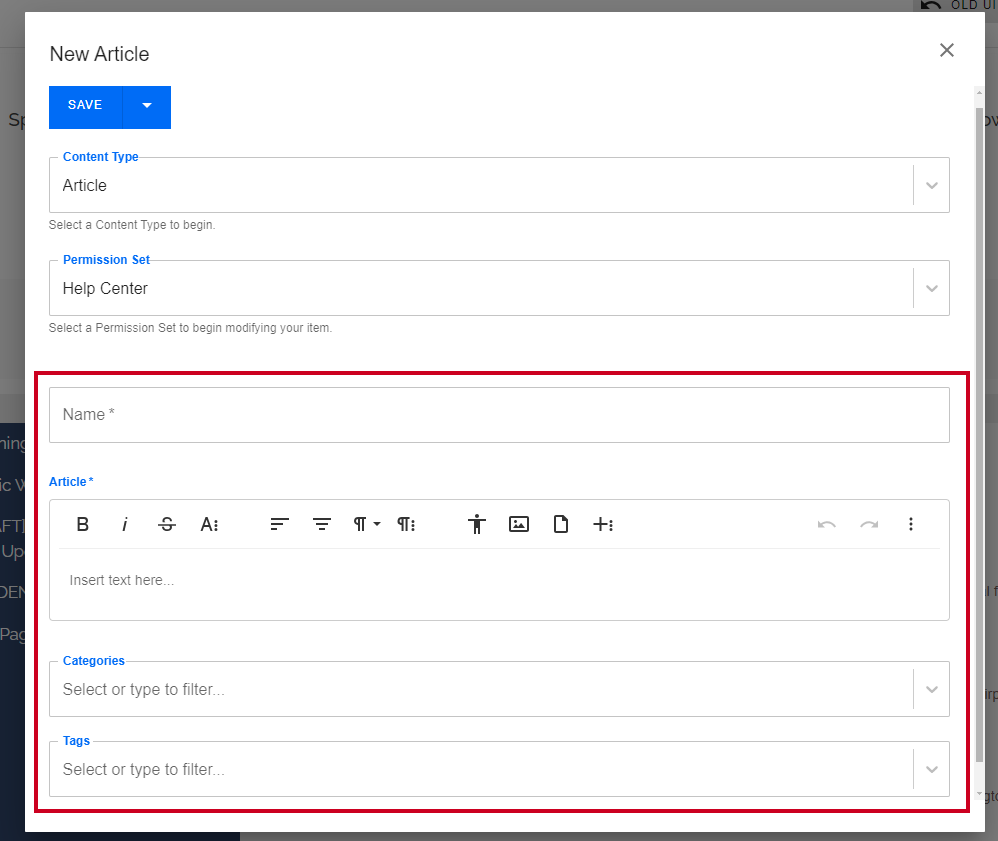Viewport: 998px width, 841px height.
Task: Insert an image into the article
Action: coord(519,524)
